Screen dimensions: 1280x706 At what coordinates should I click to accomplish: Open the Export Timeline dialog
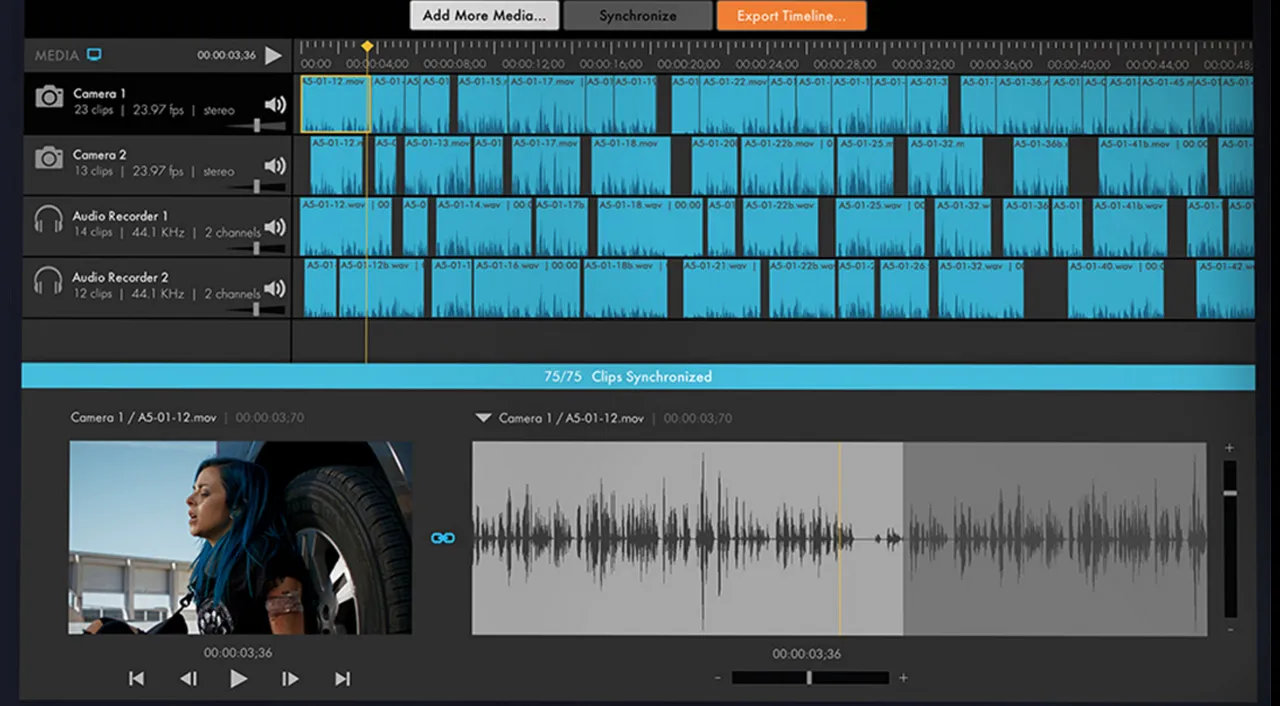[791, 16]
